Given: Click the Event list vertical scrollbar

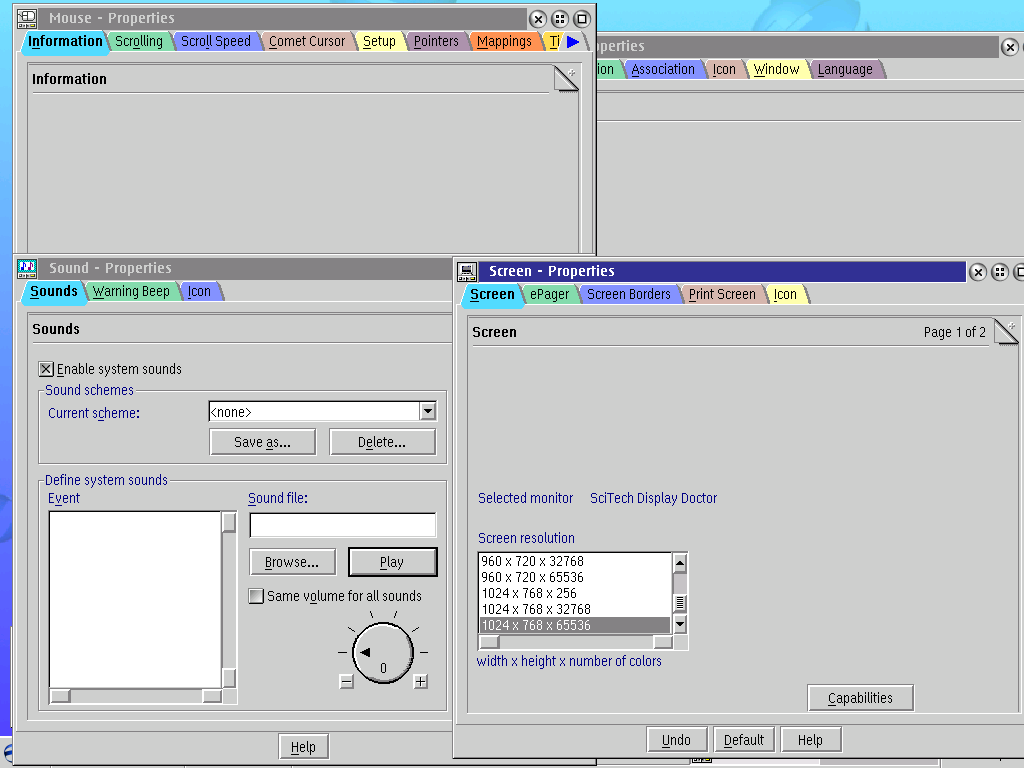Looking at the screenshot, I should 229,600.
